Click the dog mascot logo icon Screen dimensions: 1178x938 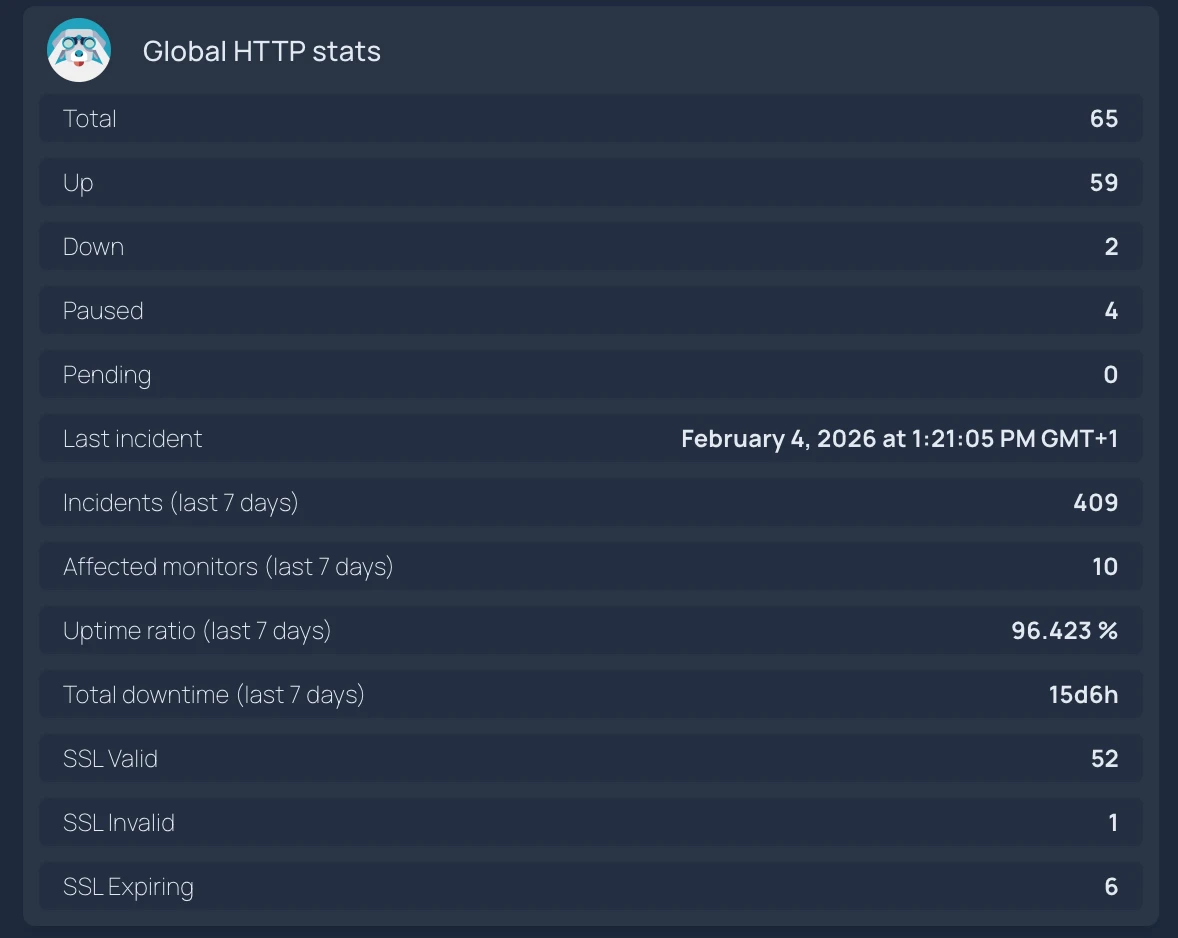click(x=79, y=51)
